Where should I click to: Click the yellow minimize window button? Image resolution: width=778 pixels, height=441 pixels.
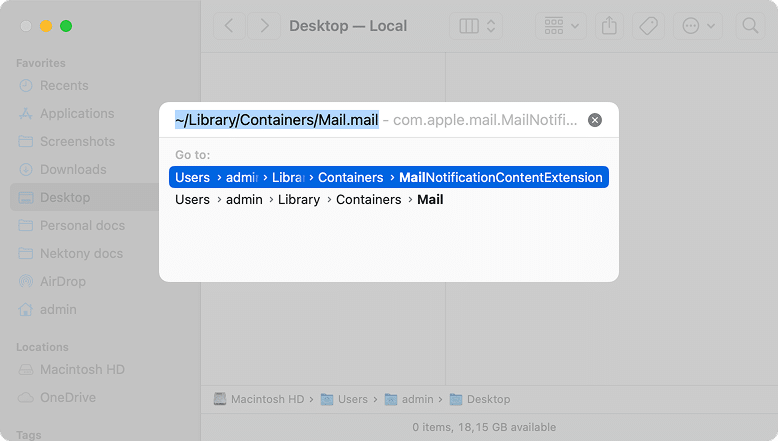click(46, 26)
